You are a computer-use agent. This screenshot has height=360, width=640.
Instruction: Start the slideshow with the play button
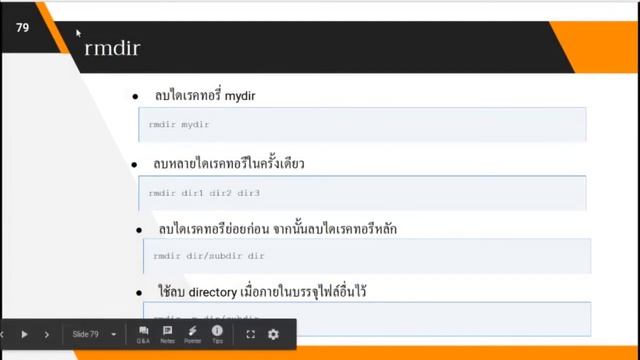(x=24, y=335)
